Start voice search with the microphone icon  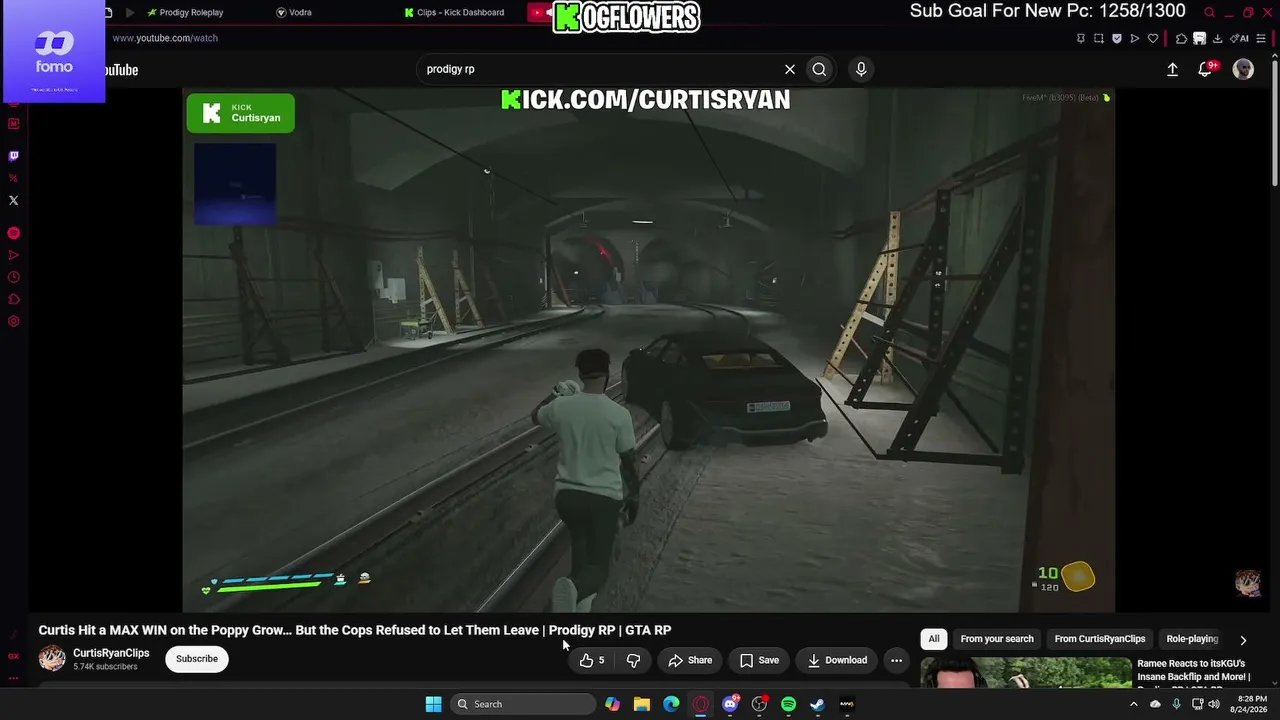[861, 69]
